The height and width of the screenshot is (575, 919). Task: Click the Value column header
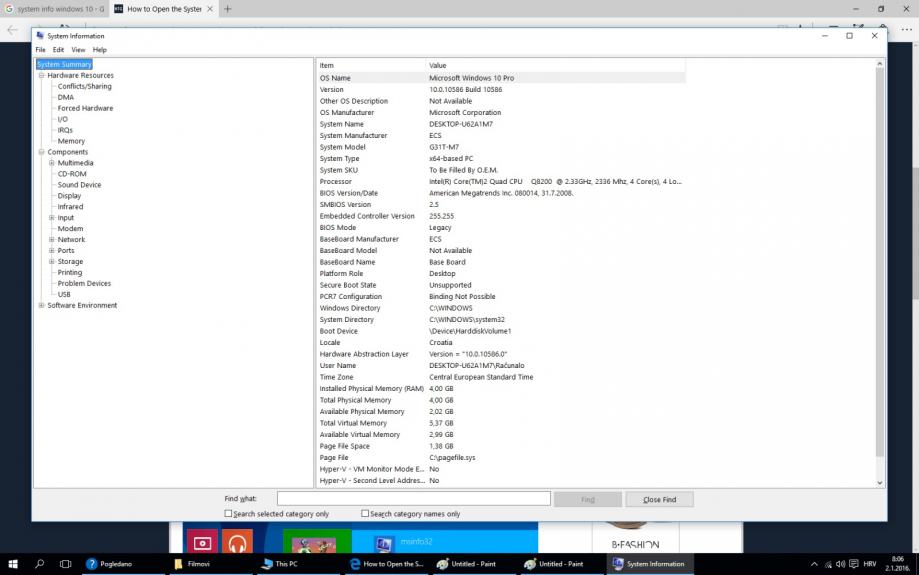[555, 65]
